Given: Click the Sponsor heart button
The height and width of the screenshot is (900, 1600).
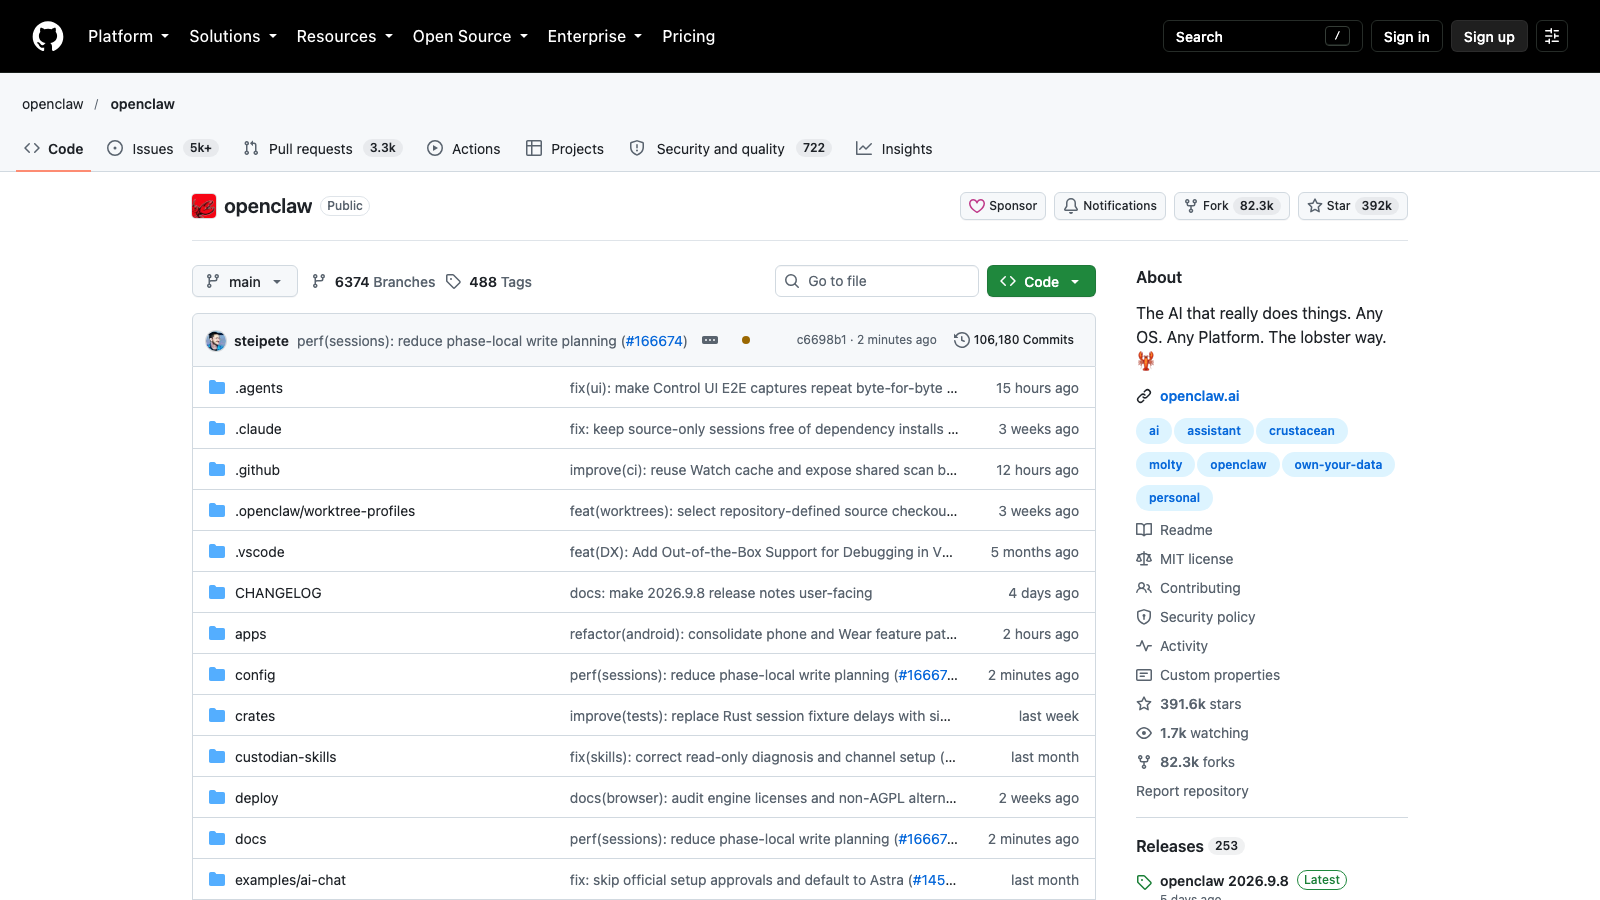Looking at the screenshot, I should (1003, 206).
